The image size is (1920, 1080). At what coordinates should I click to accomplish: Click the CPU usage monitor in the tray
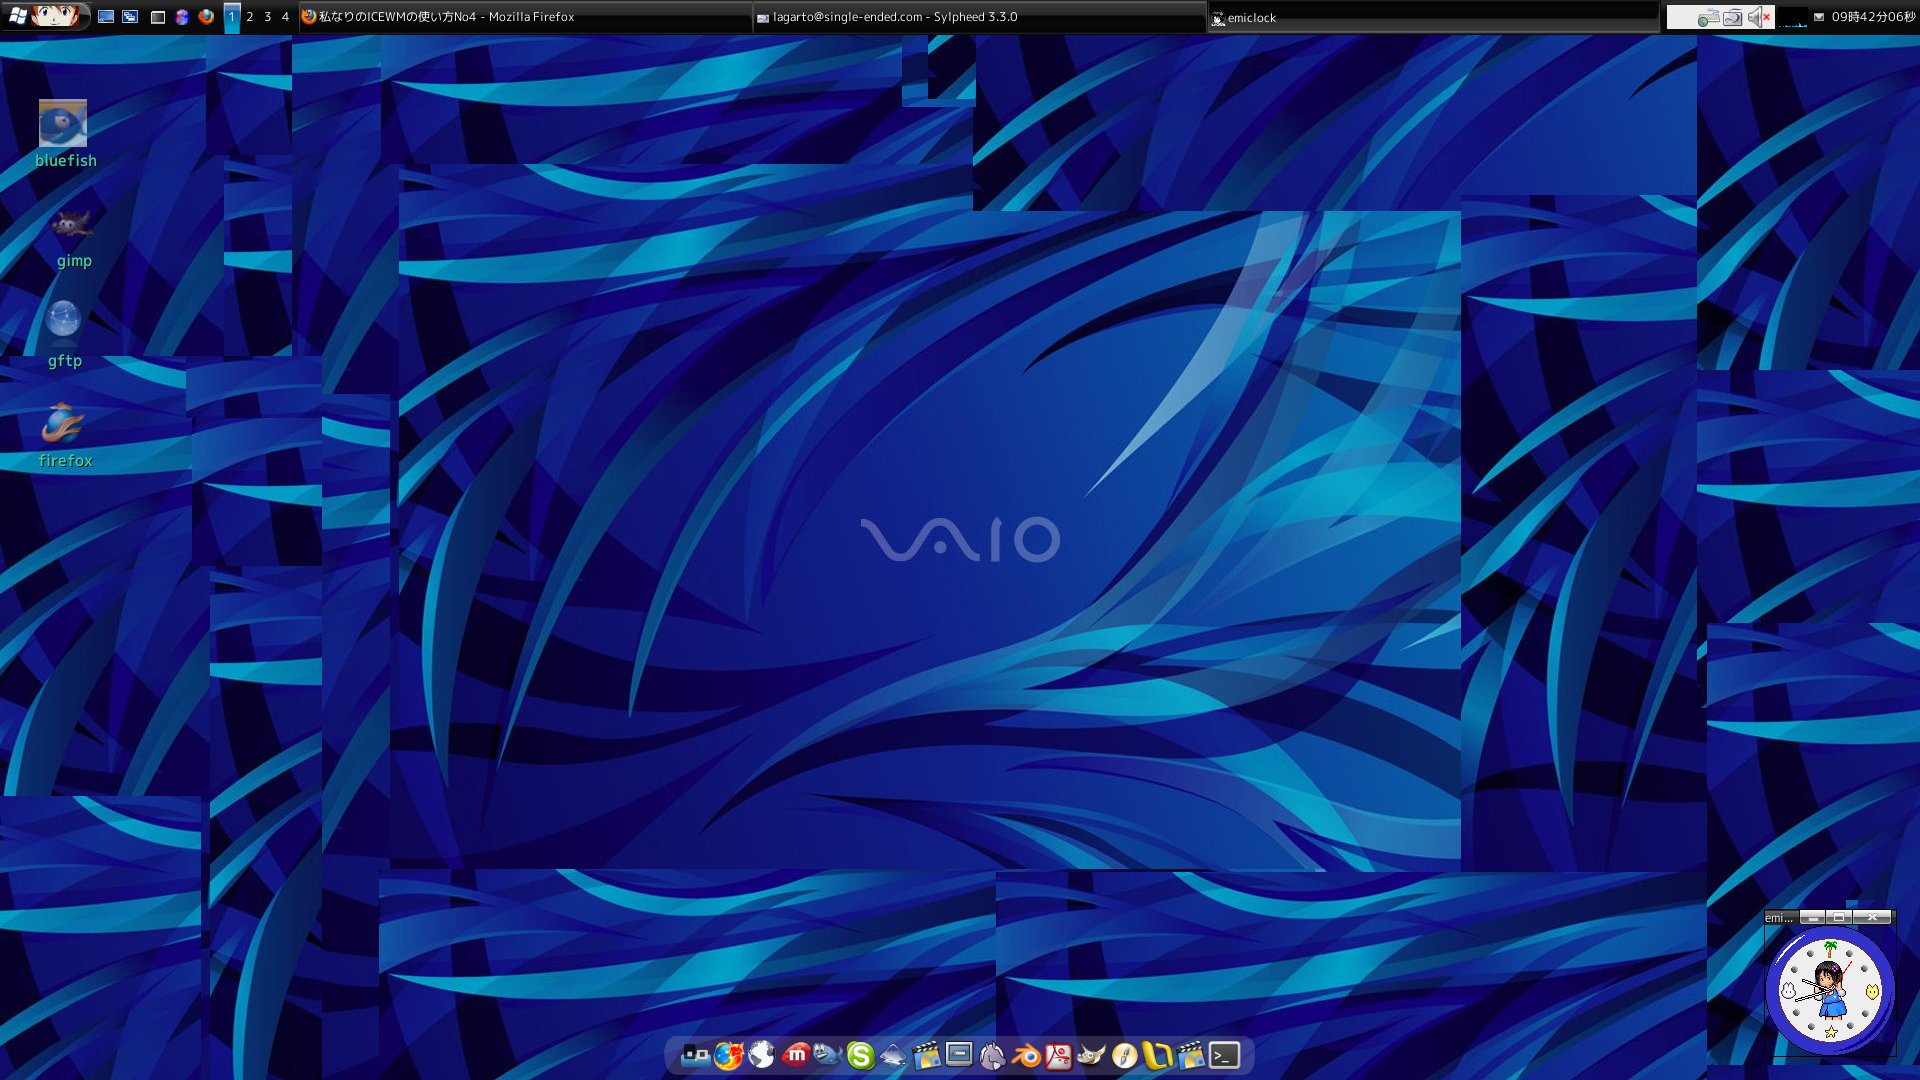[1793, 17]
